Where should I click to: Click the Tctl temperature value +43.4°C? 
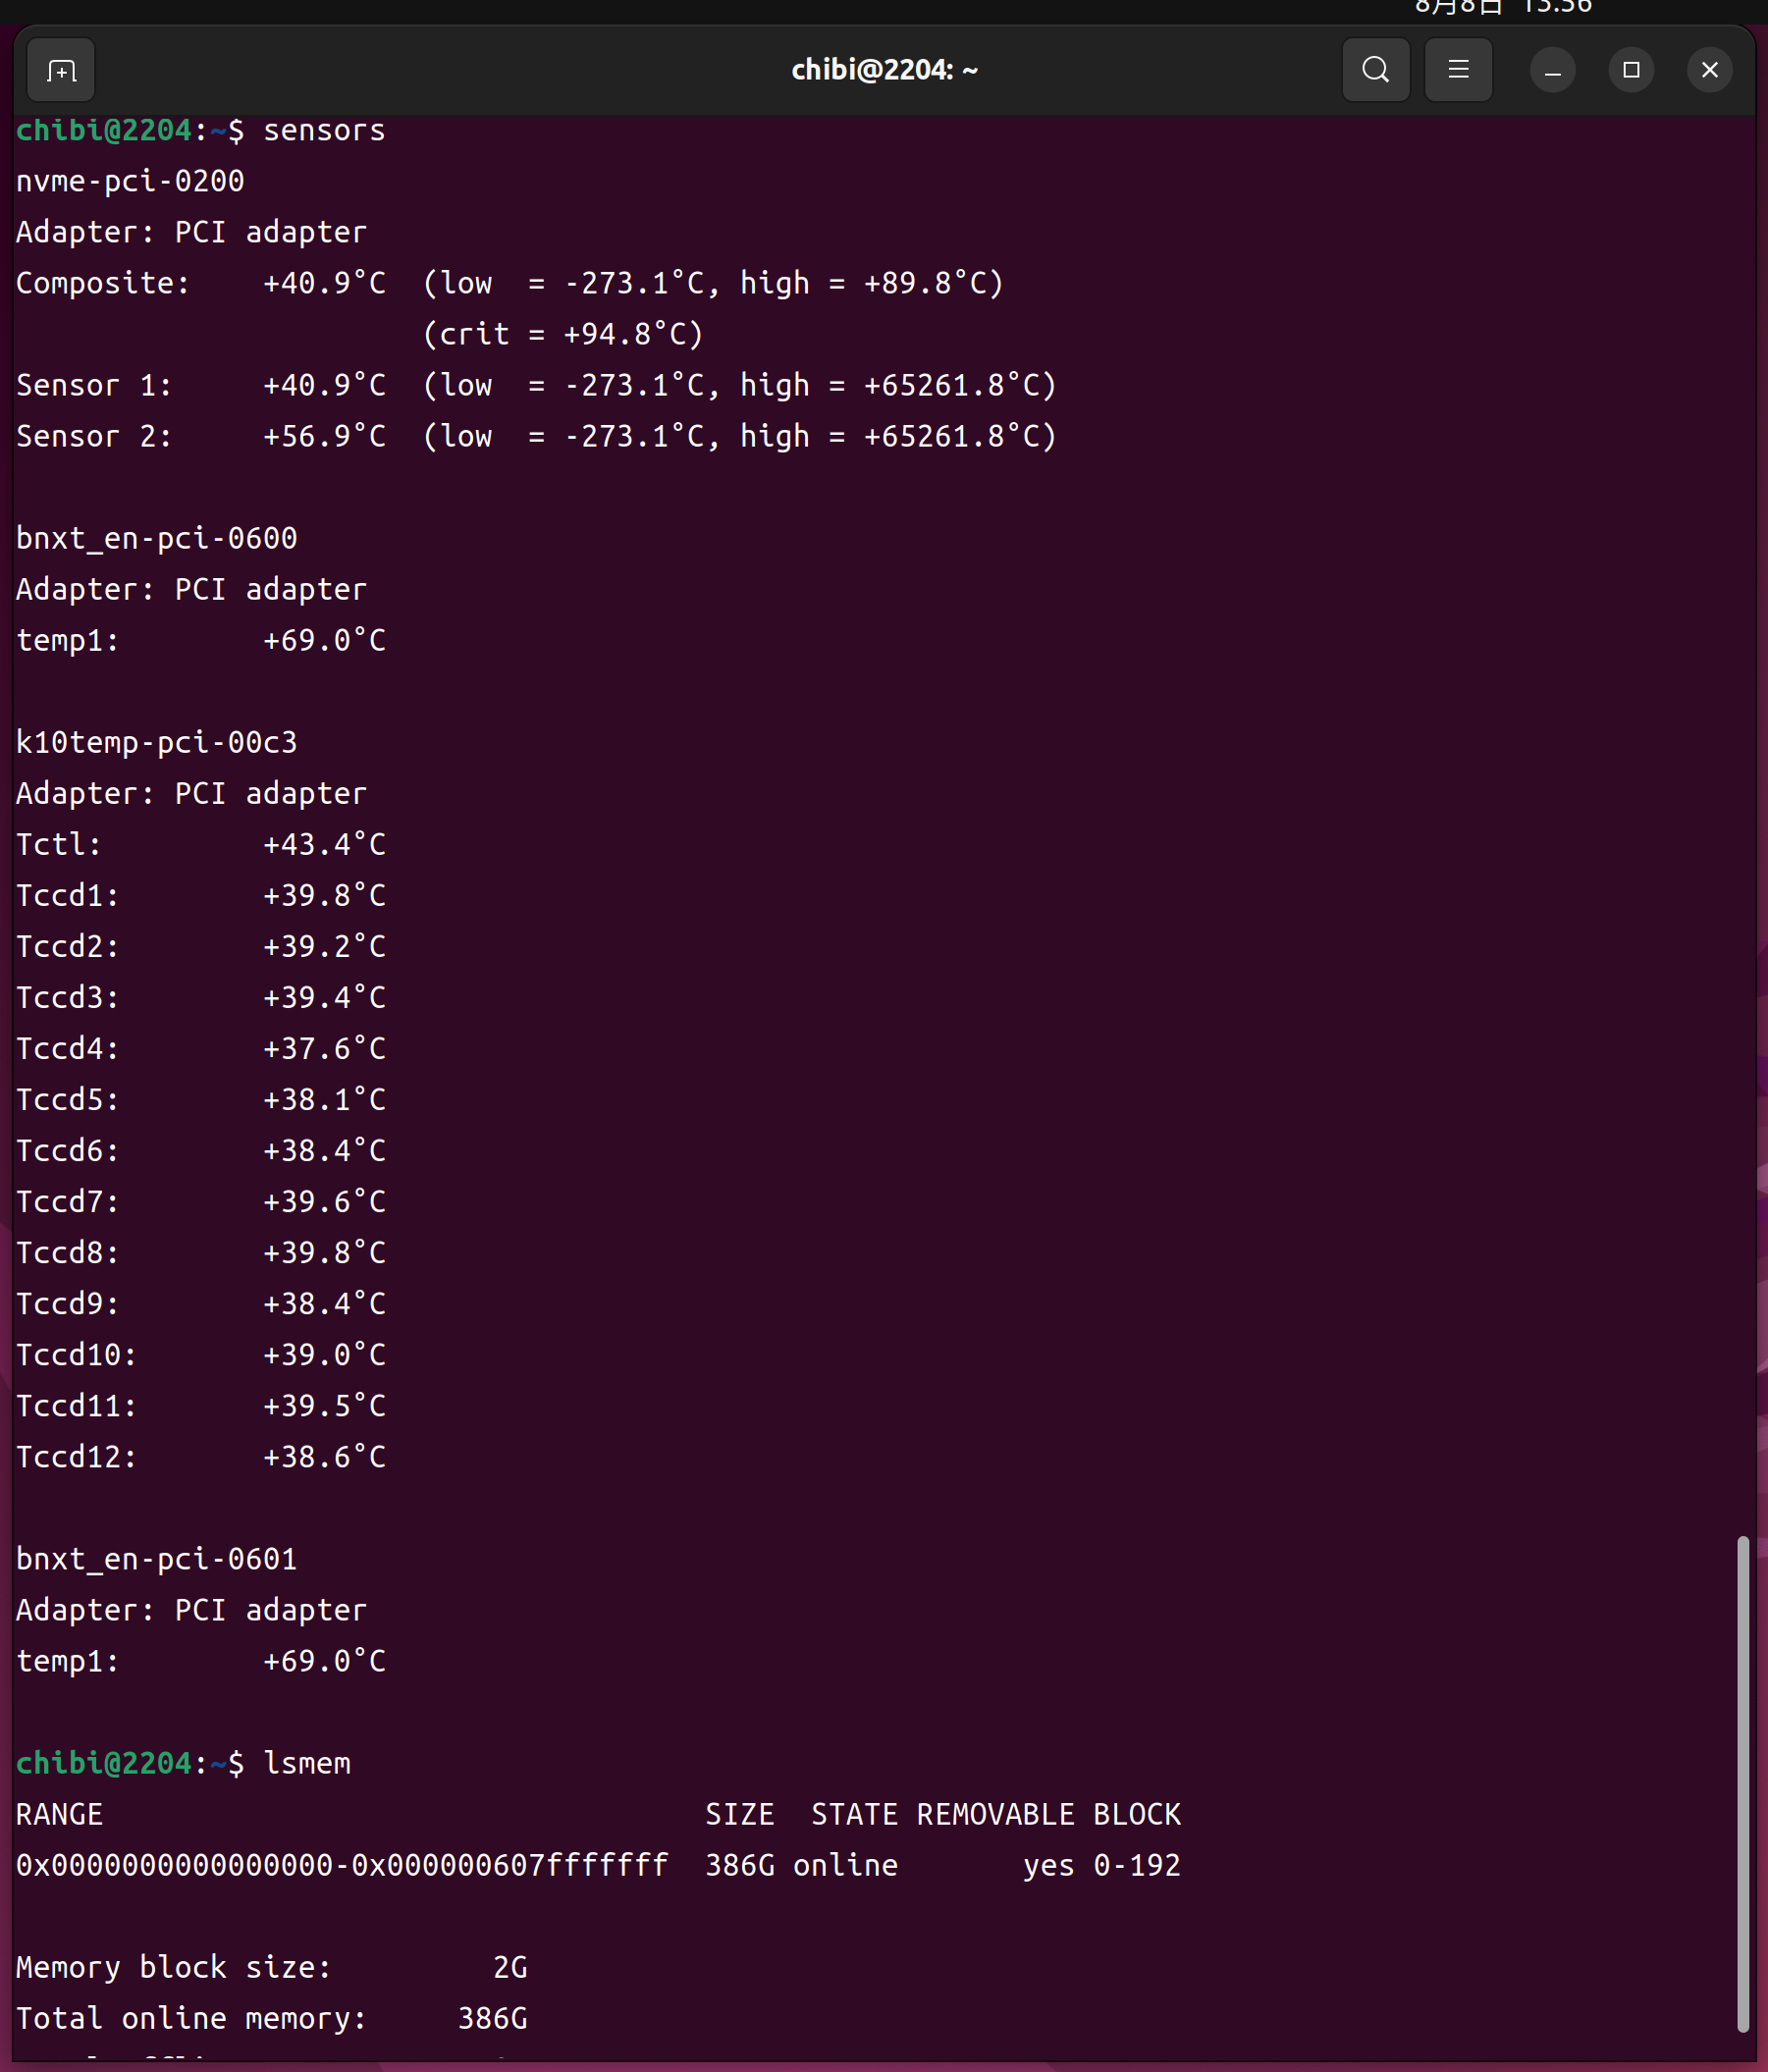(x=324, y=845)
